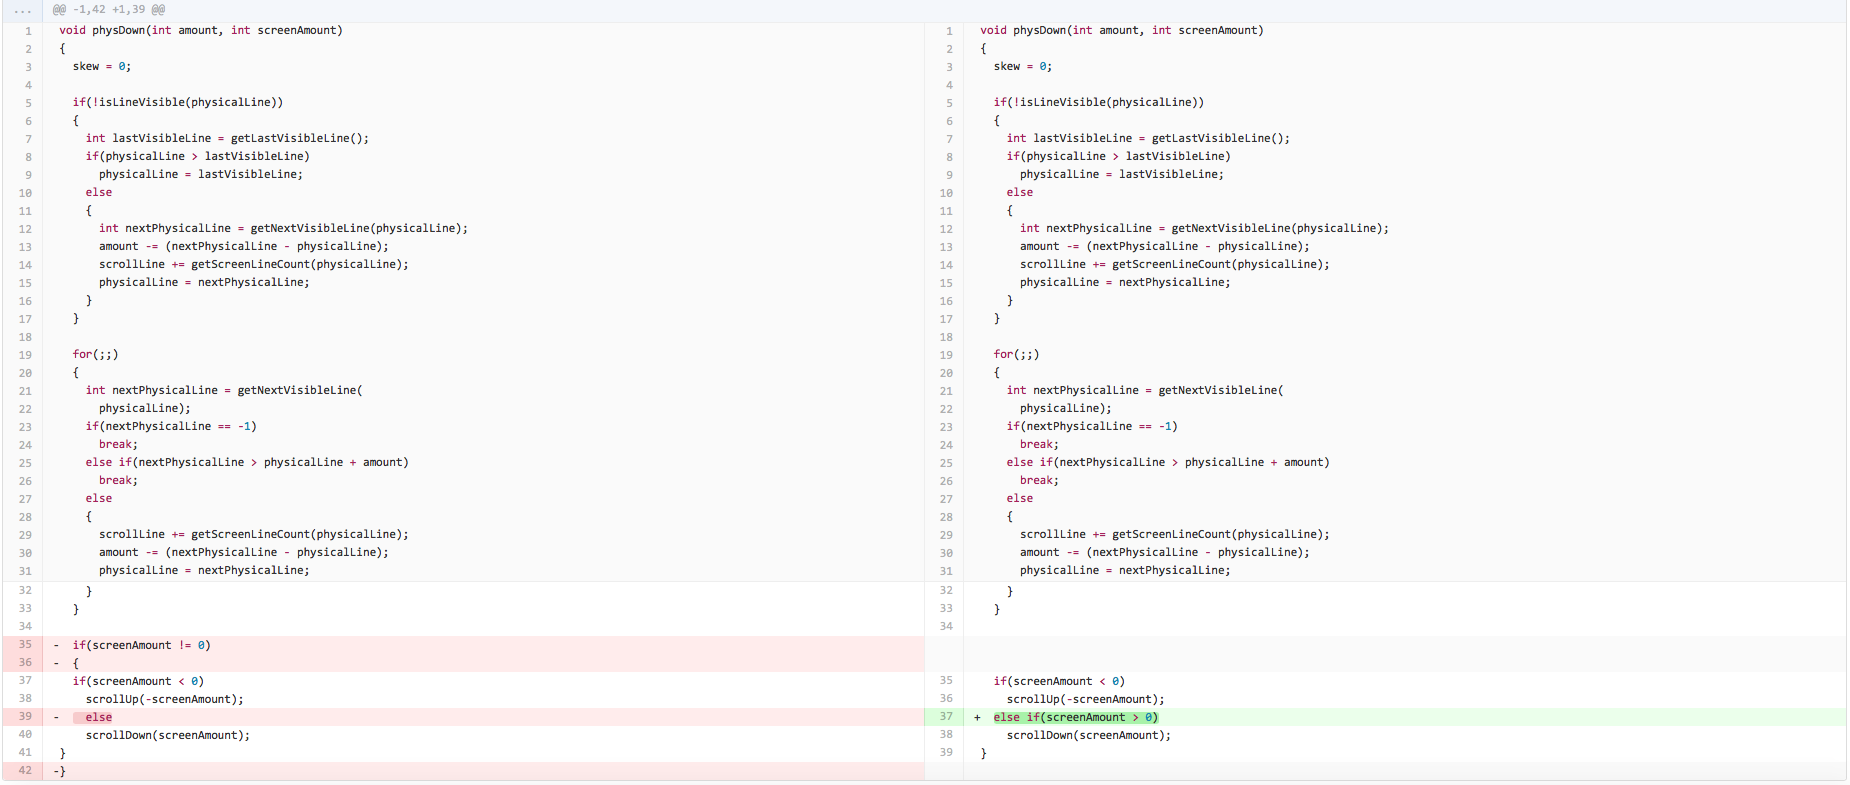Click 'for(;;)' code in the left pane

[95, 355]
